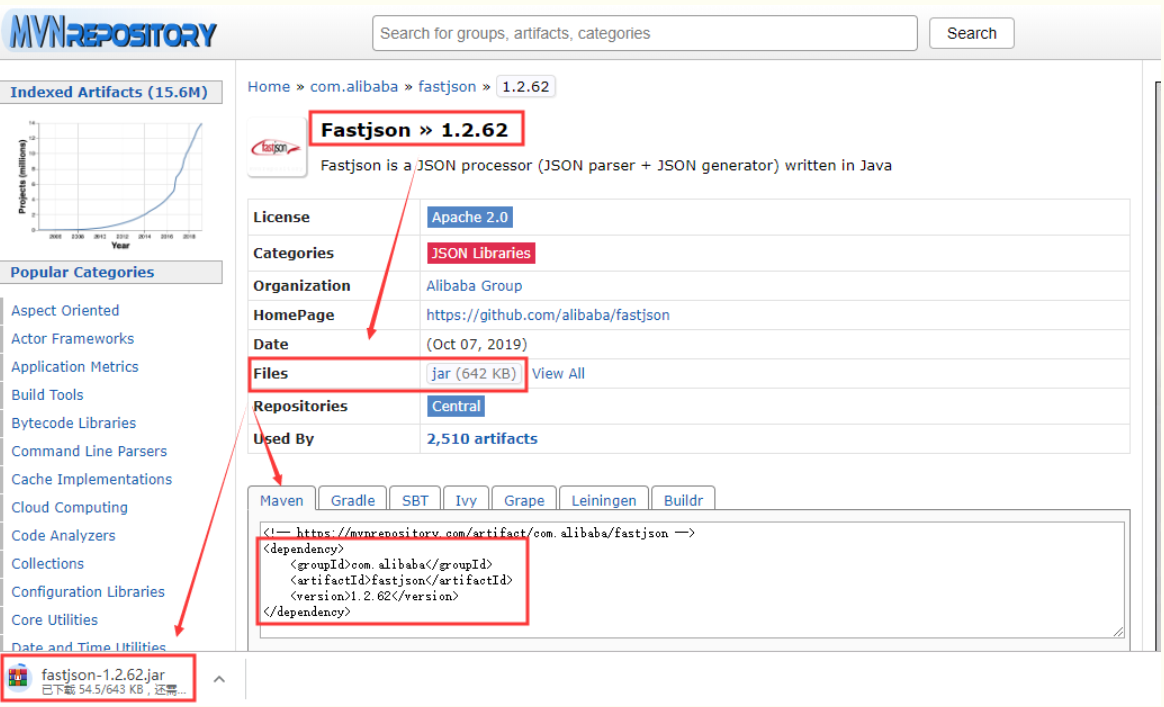The height and width of the screenshot is (707, 1164).
Task: Open the JSON Libraries category tag
Action: (x=481, y=253)
